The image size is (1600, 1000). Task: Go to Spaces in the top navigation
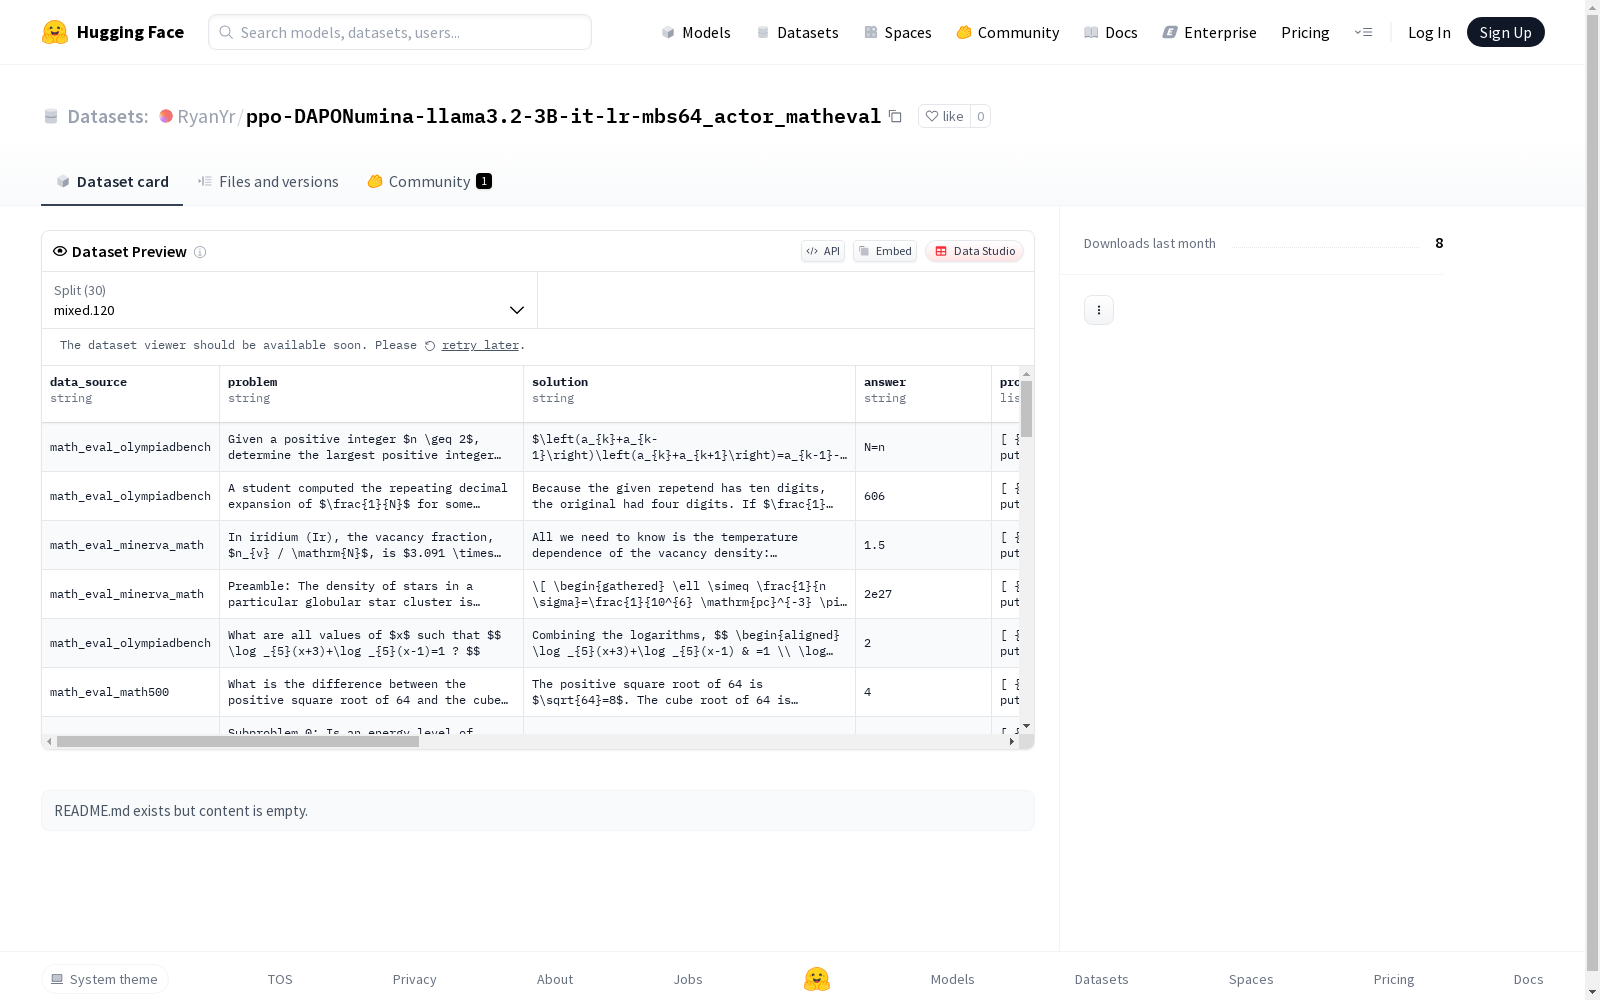coord(898,32)
